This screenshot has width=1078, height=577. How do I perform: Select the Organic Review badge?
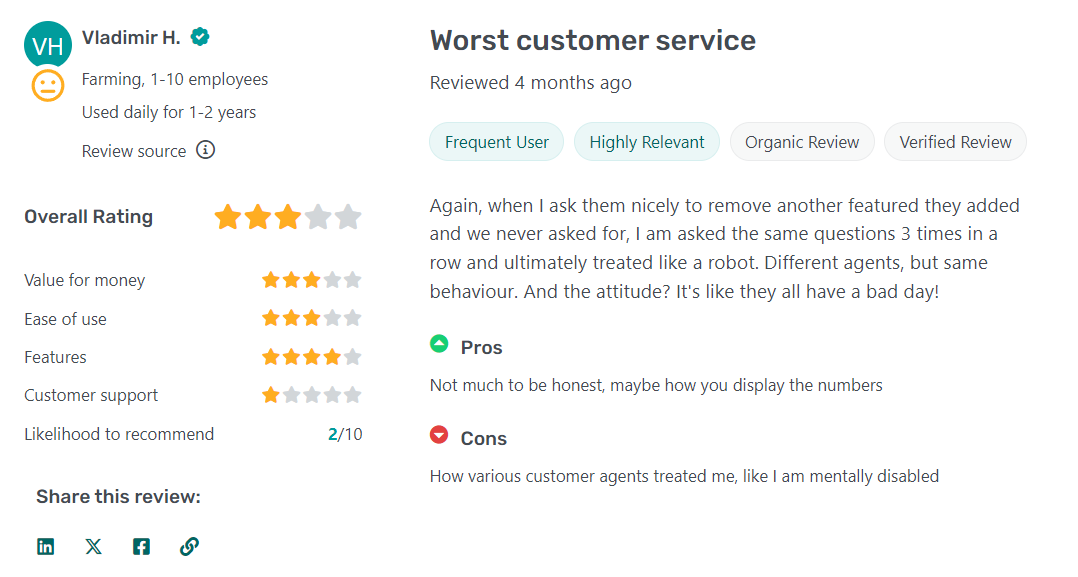click(802, 141)
